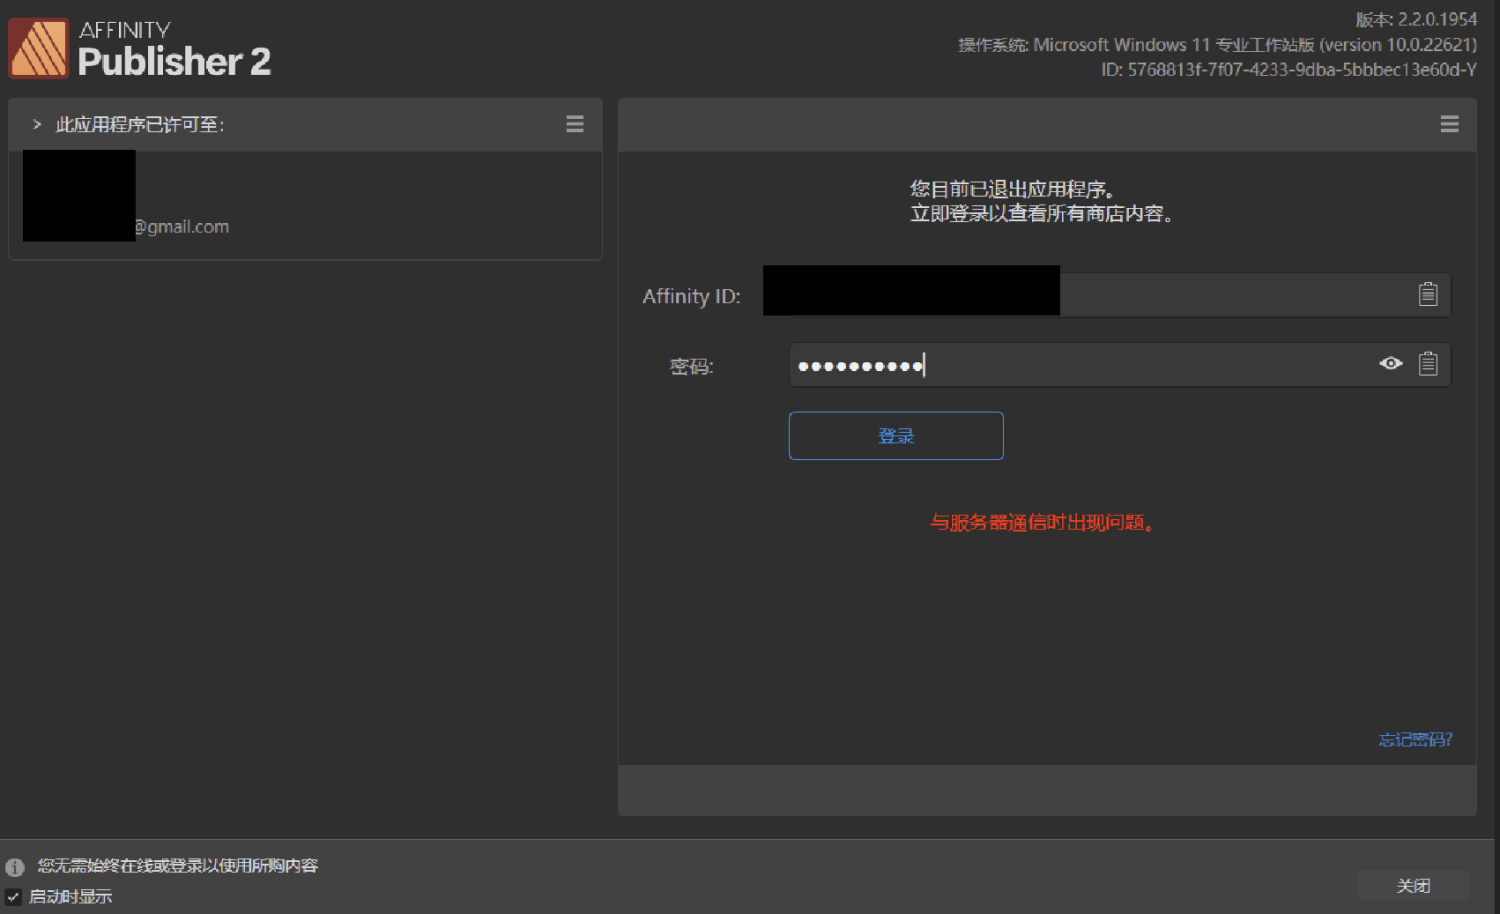Viewport: 1500px width, 914px height.
Task: Paste password using the clipboard icon
Action: 1428,363
